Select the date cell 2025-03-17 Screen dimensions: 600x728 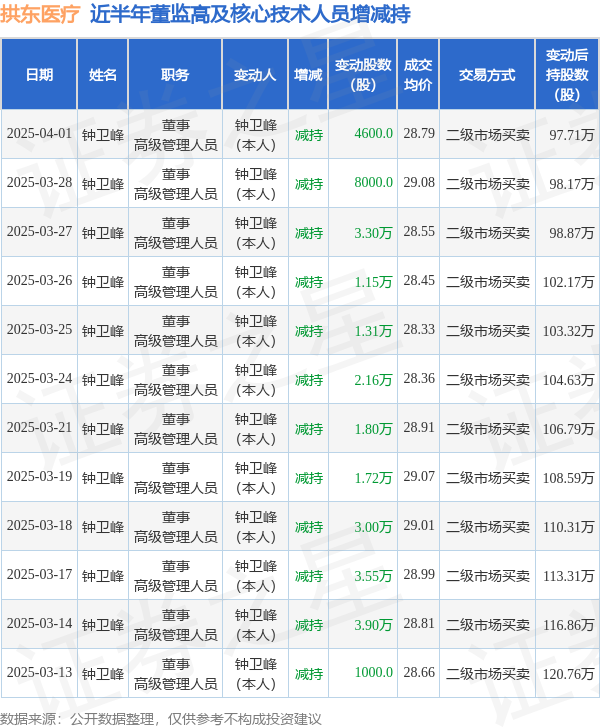point(39,575)
